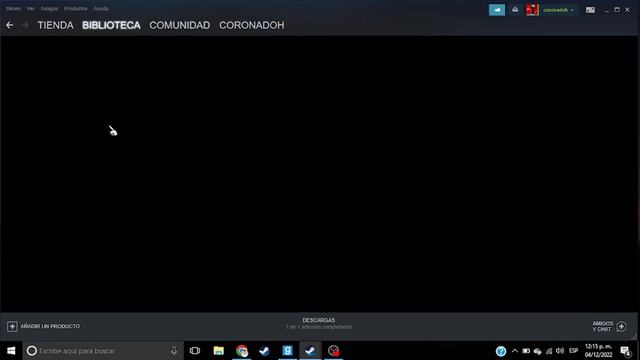Click the active Steam taskbar icon
Image resolution: width=640 pixels, height=360 pixels.
[x=310, y=351]
